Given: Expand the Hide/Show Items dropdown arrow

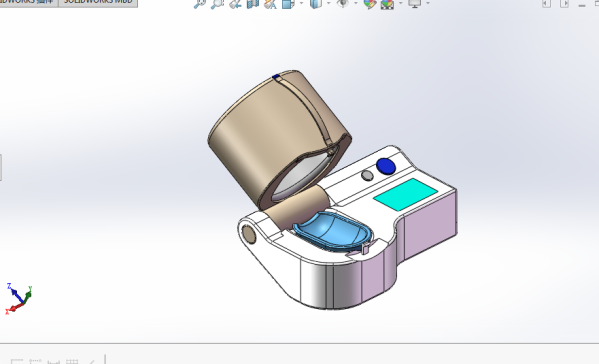Looking at the screenshot, I should (x=356, y=3).
